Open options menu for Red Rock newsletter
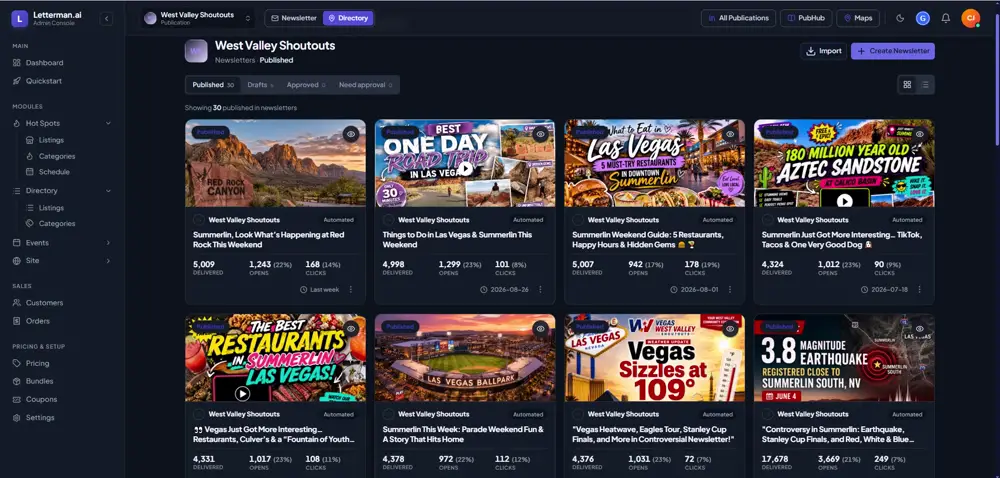This screenshot has width=1000, height=478. click(350, 289)
